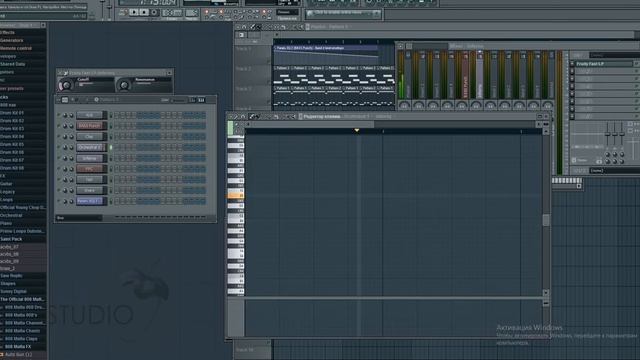
Task: Open piano roll main menu arrow icon
Action: pos(231,117)
